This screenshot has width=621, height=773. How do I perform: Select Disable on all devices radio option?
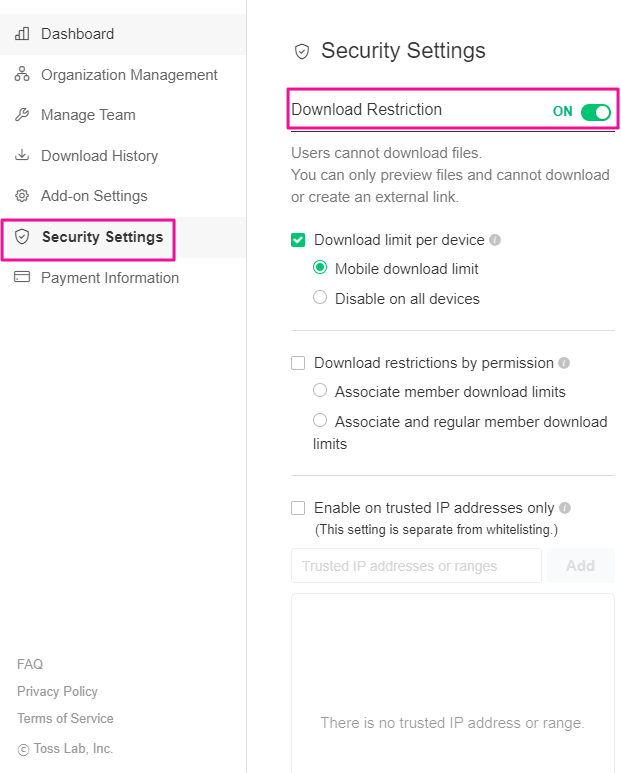(320, 297)
